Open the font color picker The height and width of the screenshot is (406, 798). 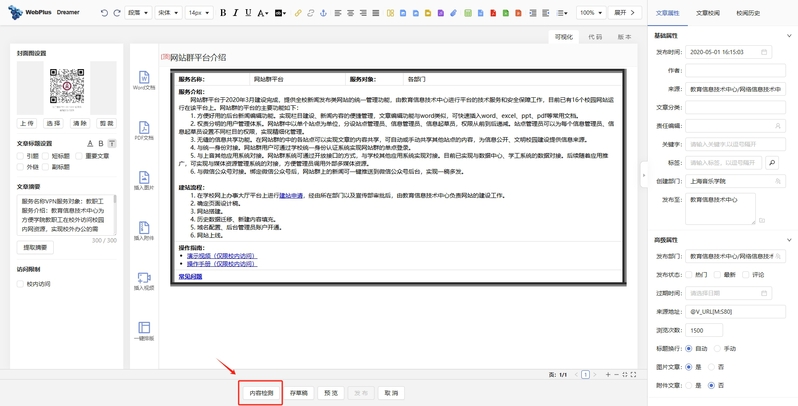[263, 13]
